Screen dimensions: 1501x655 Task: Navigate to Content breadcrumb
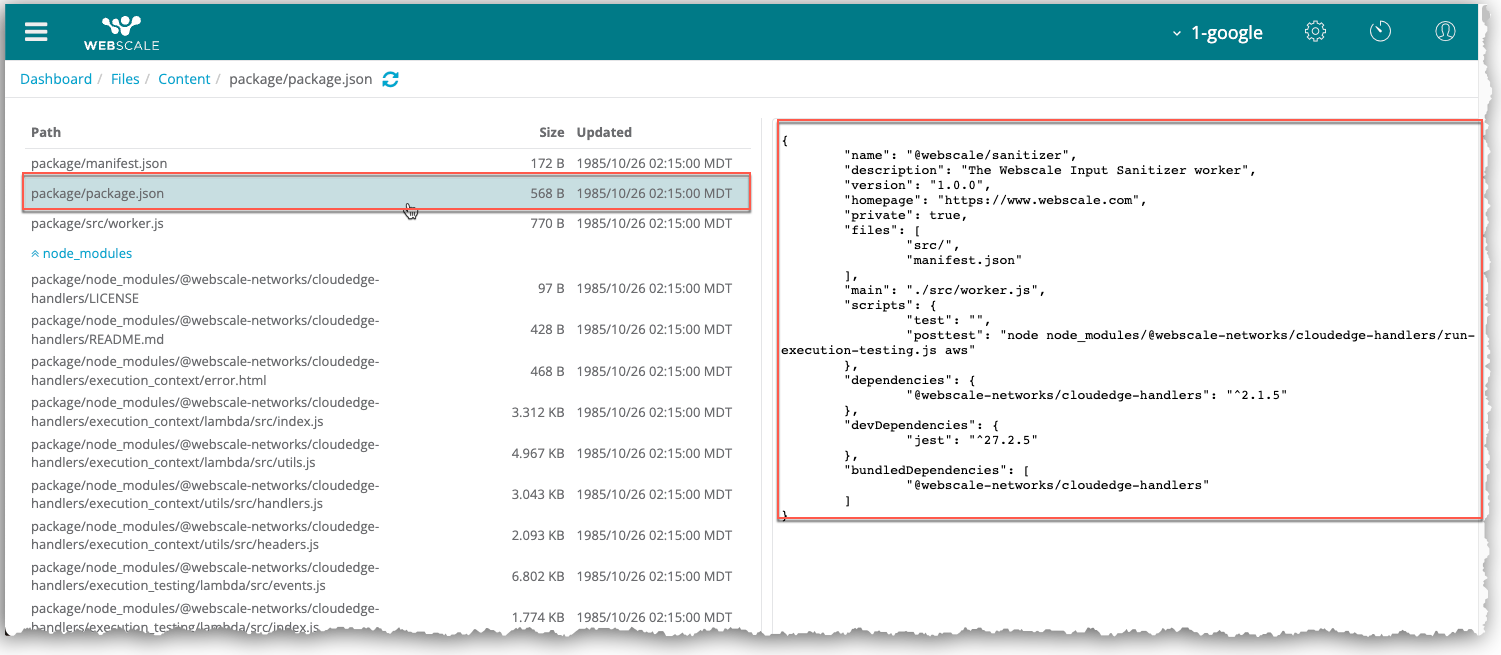184,79
